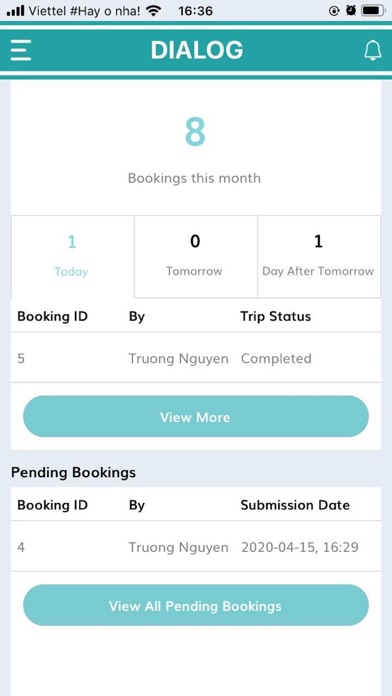Open booking 5 row with Completed status
The height and width of the screenshot is (696, 392).
click(x=196, y=358)
